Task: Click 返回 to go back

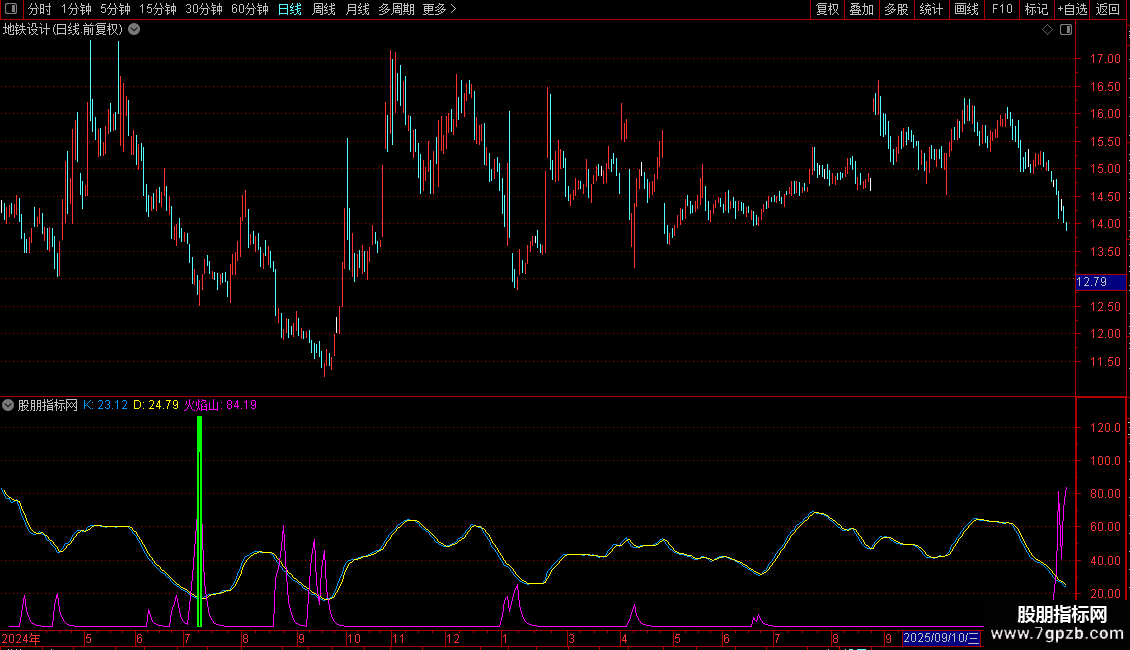Action: coord(1108,9)
